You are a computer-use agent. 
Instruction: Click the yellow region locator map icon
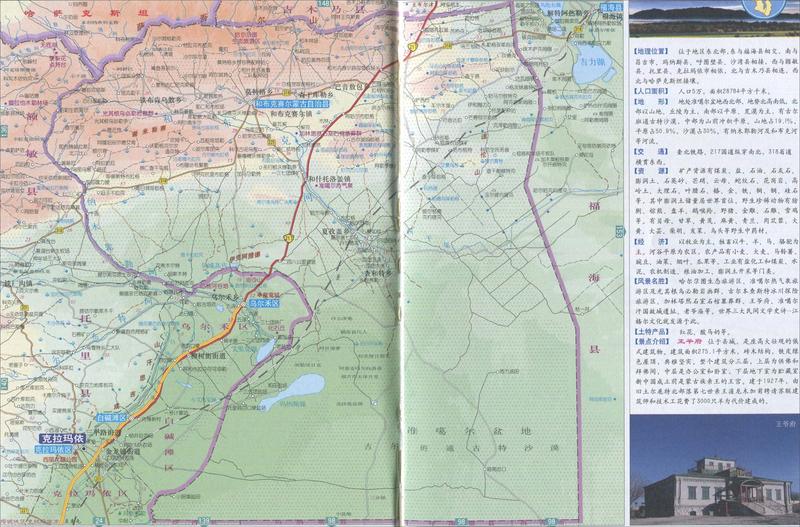769,19
